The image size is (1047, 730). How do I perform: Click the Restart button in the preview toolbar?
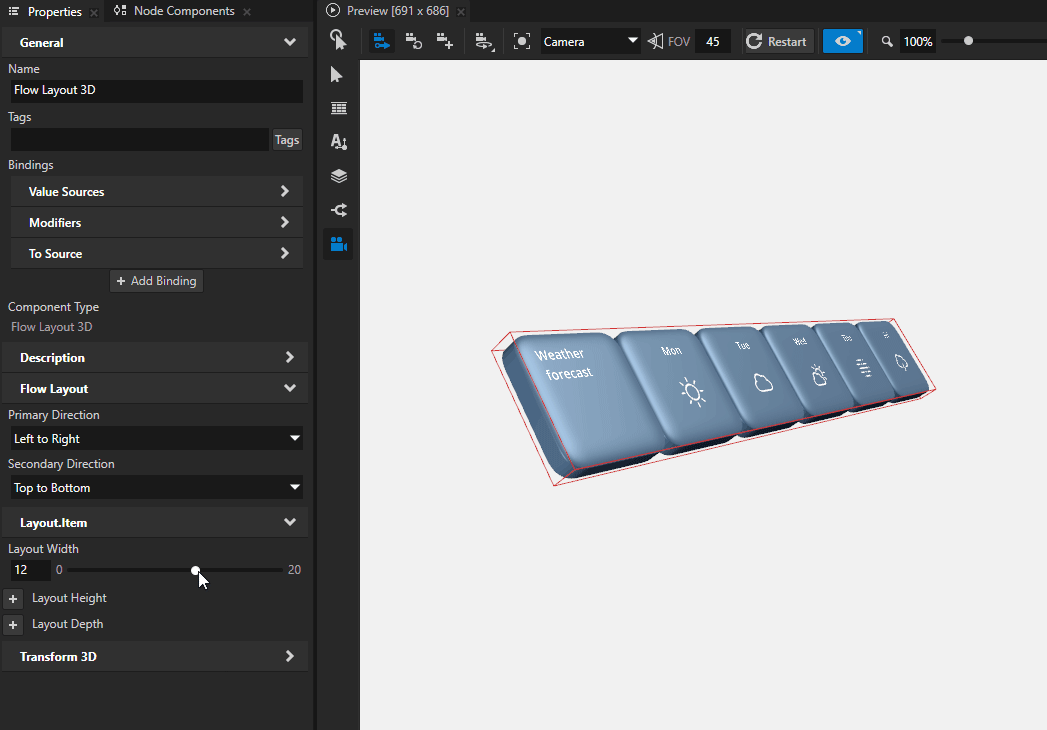(x=777, y=41)
